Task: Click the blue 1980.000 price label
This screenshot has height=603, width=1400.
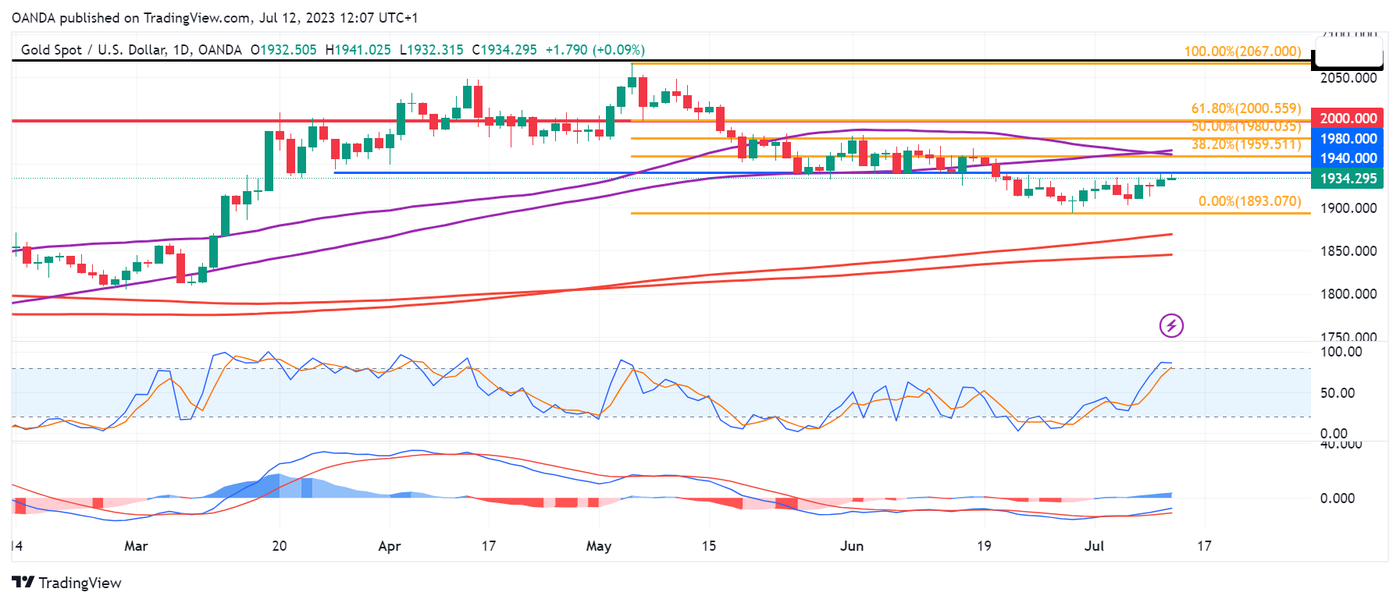Action: coord(1350,139)
